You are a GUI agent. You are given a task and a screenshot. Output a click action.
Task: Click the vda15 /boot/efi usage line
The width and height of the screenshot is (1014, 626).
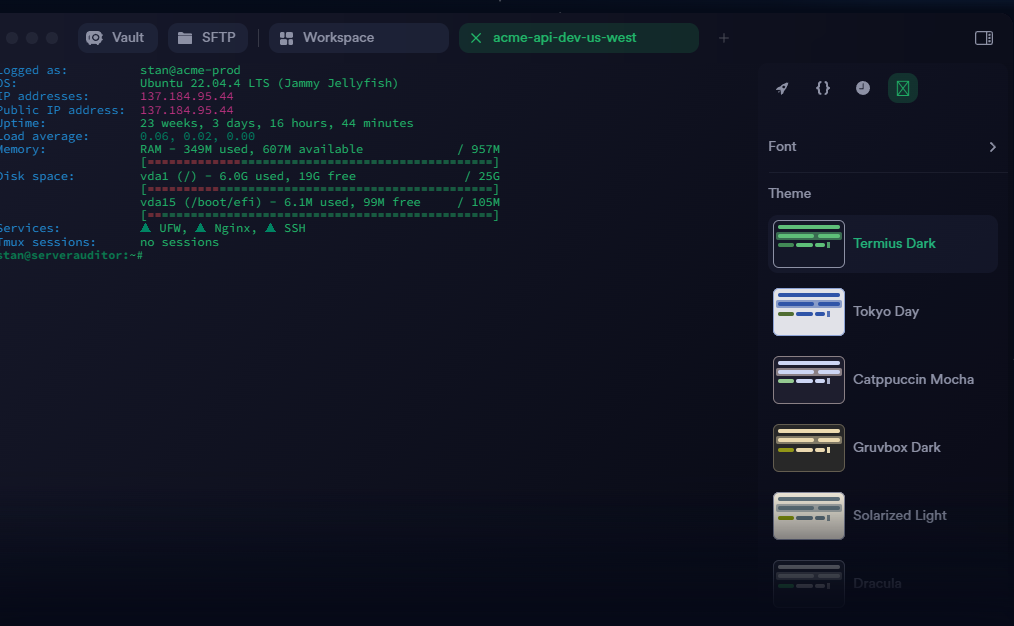point(319,202)
